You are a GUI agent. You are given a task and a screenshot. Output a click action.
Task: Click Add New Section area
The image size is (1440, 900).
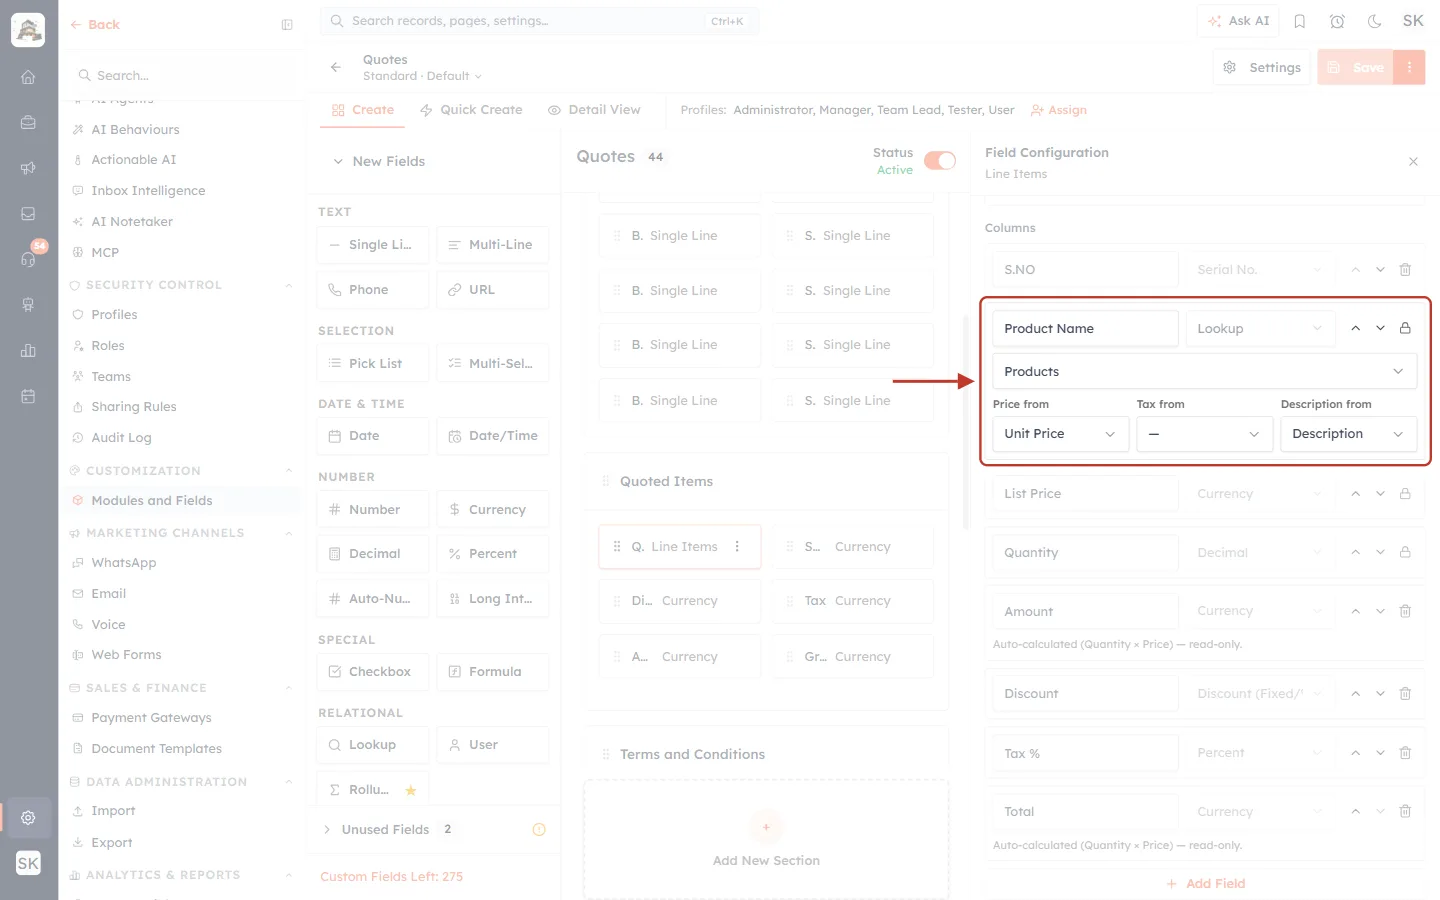(766, 840)
